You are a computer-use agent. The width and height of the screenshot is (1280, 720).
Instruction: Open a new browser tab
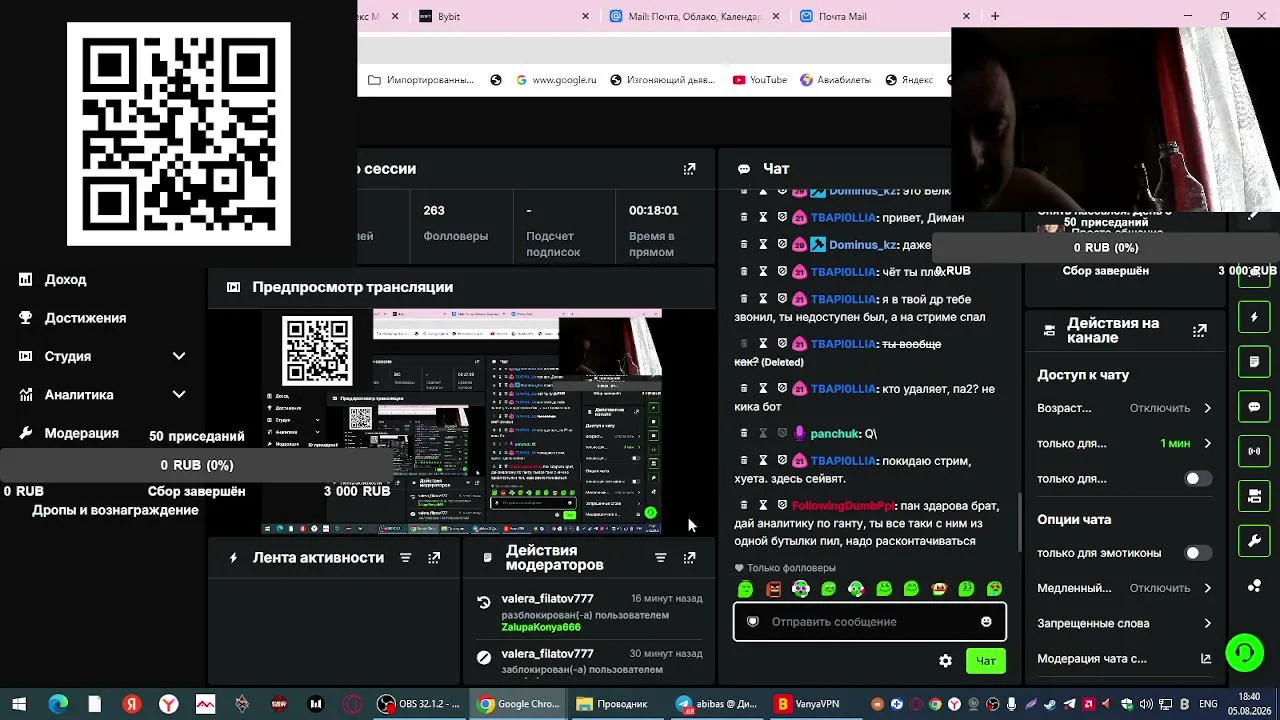995,16
